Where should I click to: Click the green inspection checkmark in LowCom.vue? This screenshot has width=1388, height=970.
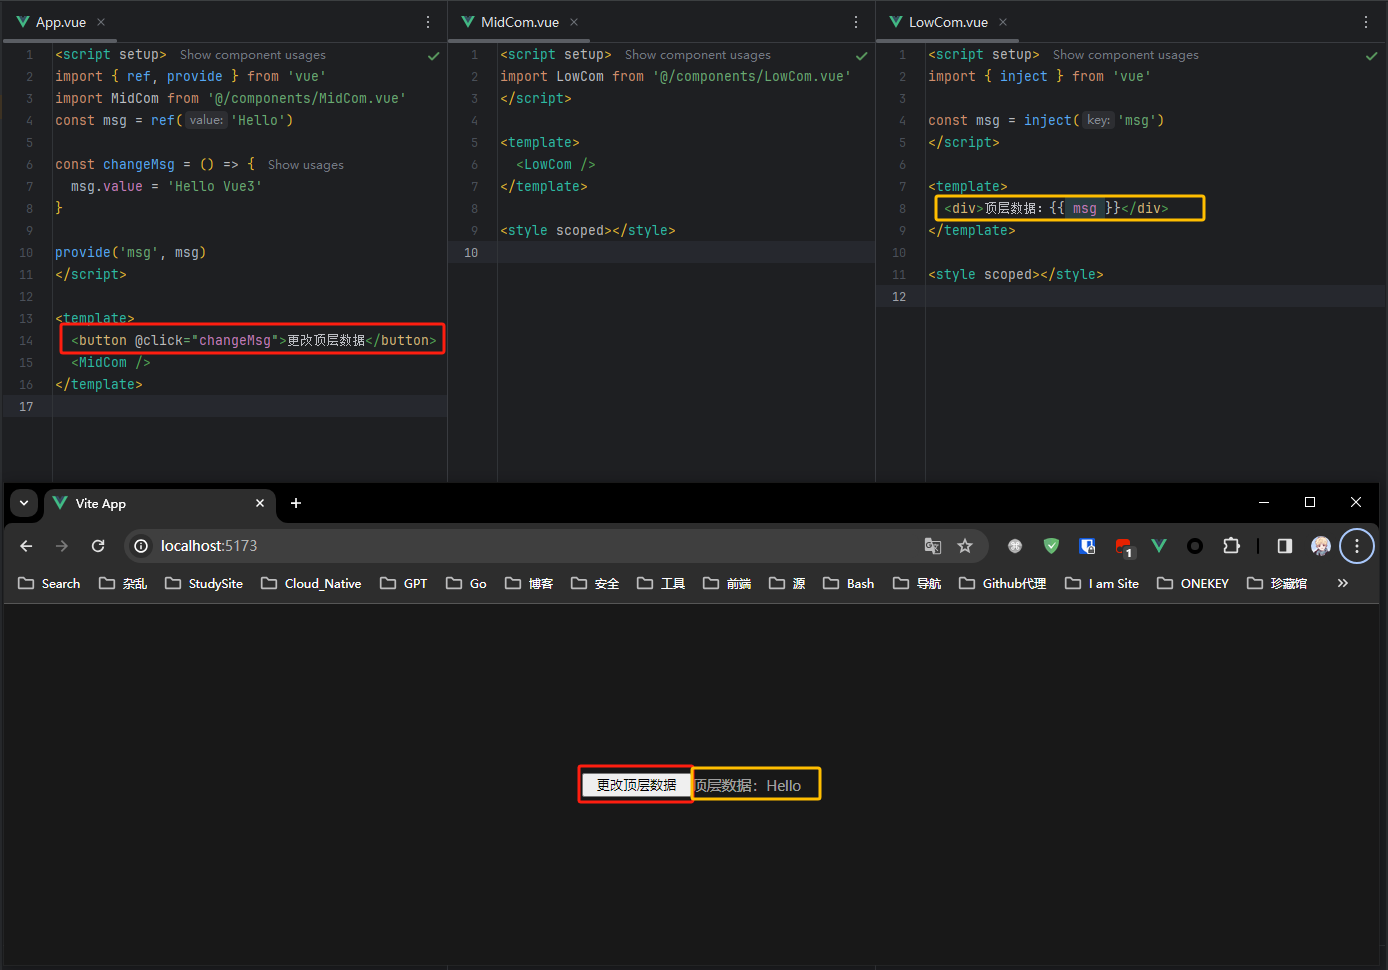click(x=1372, y=56)
